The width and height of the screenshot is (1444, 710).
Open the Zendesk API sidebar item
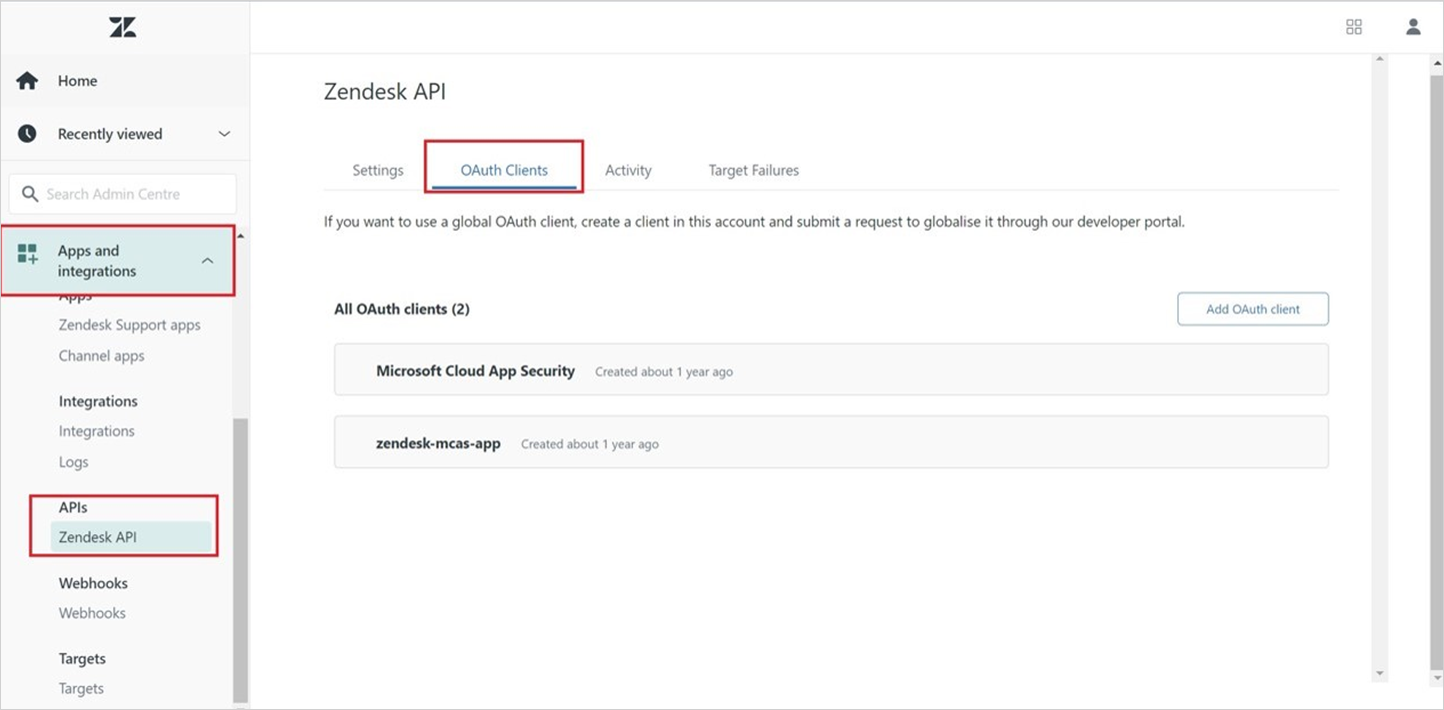(x=98, y=537)
